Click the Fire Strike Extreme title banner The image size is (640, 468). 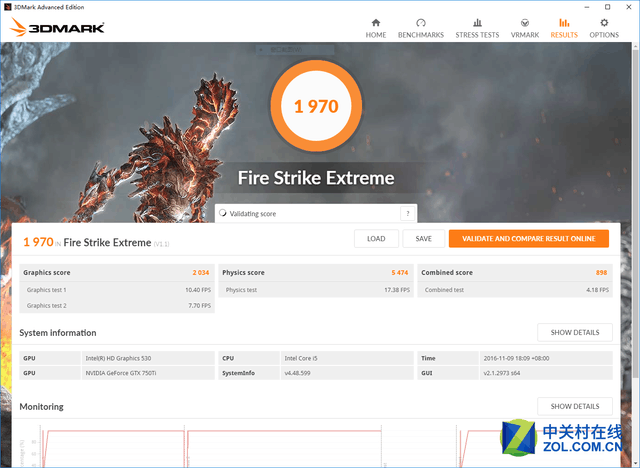click(316, 178)
